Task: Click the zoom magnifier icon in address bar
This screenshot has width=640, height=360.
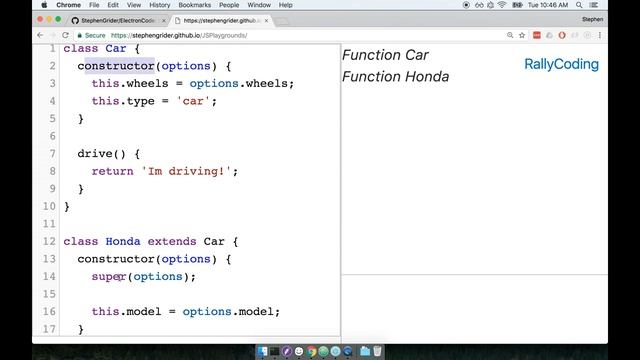Action: (510, 35)
